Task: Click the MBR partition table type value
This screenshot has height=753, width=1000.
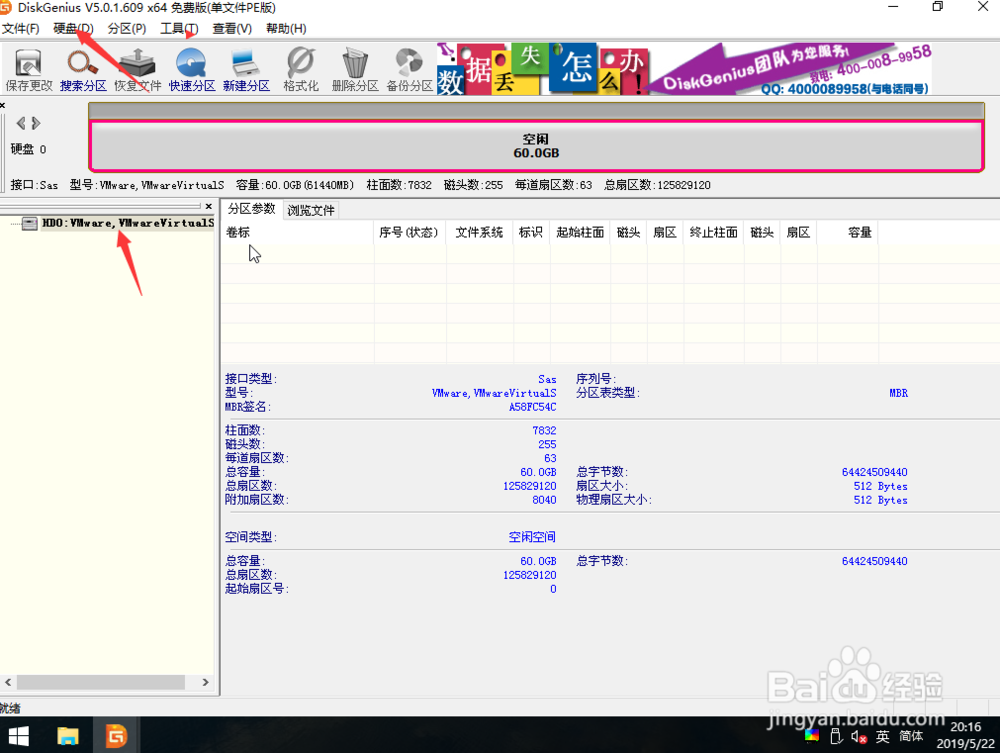Action: pyautogui.click(x=898, y=393)
